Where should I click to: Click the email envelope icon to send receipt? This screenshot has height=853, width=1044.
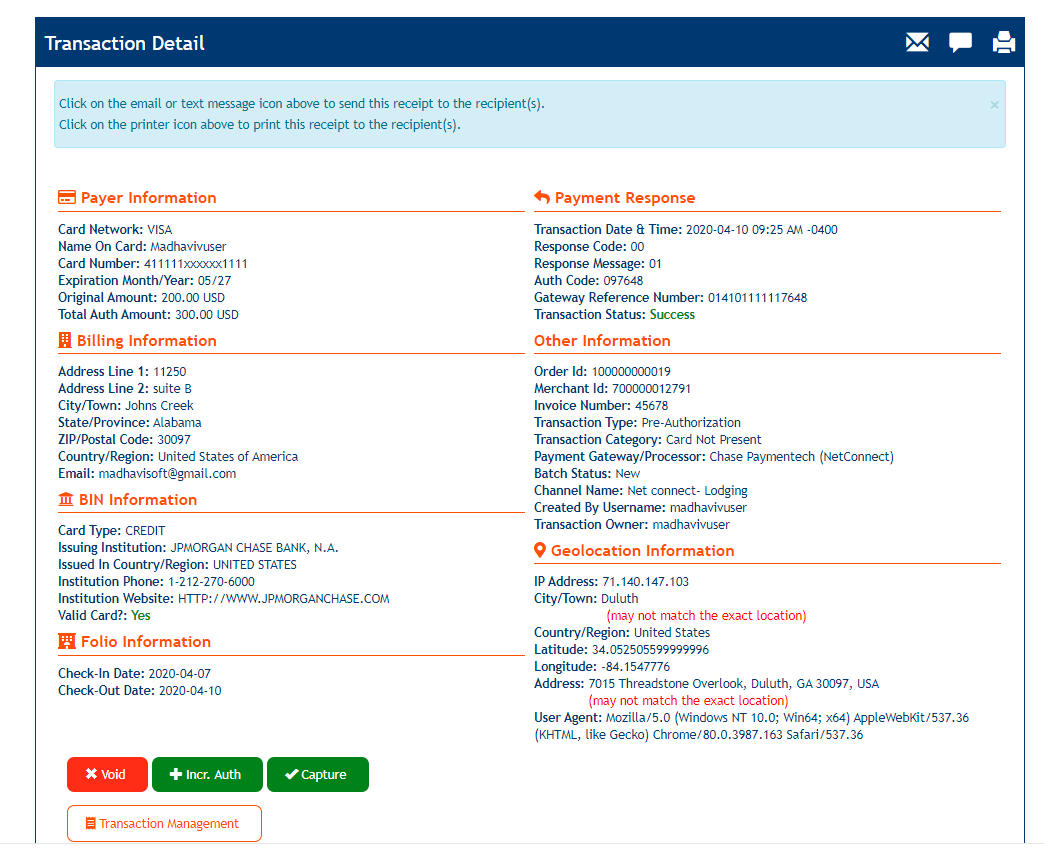(x=917, y=42)
